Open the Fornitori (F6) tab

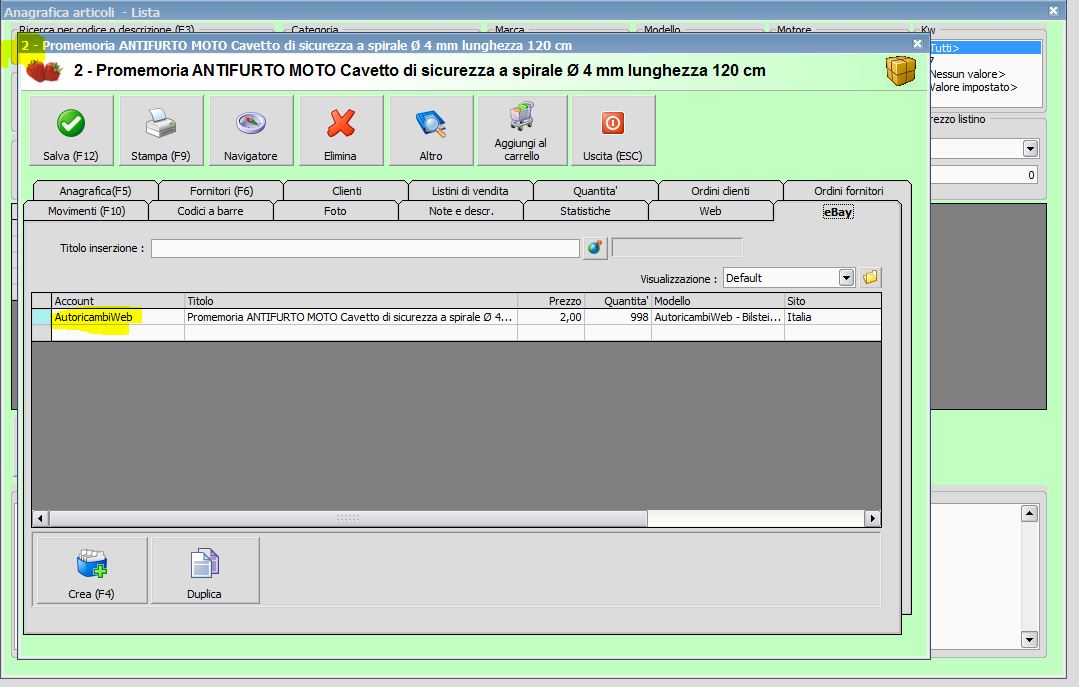[221, 191]
